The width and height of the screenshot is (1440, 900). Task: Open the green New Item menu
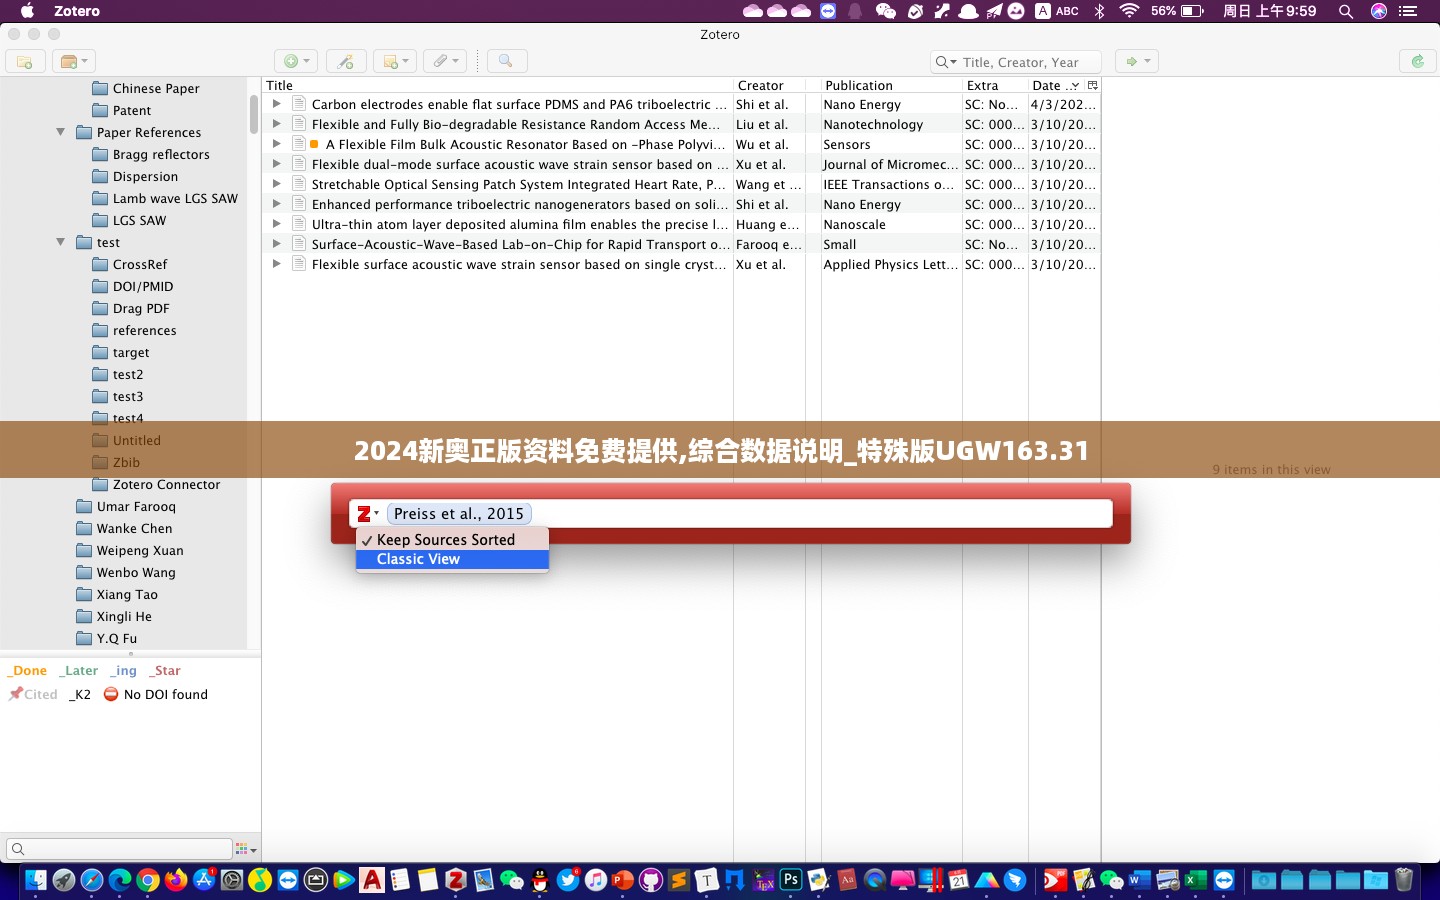(x=296, y=62)
